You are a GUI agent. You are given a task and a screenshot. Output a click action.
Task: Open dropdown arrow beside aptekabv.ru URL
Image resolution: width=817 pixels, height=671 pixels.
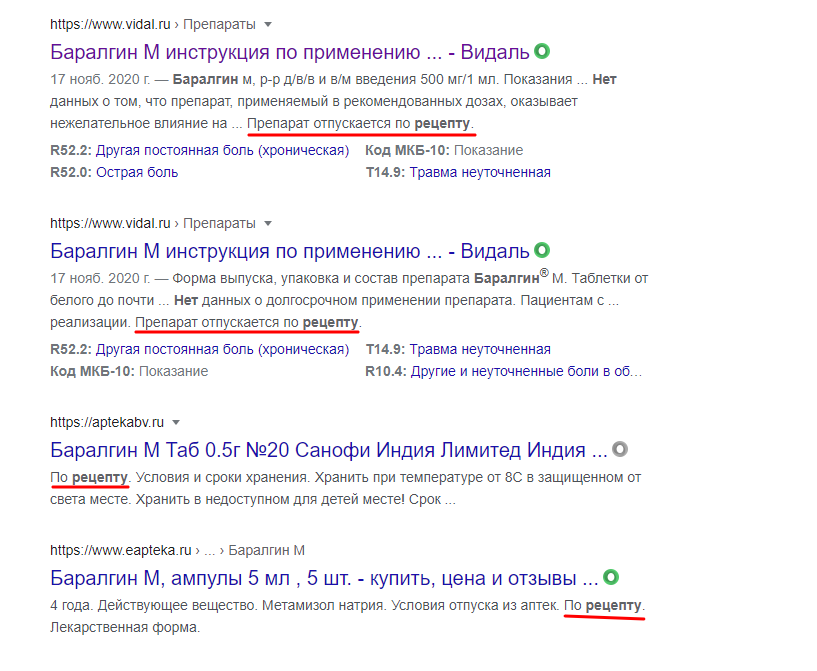click(176, 422)
